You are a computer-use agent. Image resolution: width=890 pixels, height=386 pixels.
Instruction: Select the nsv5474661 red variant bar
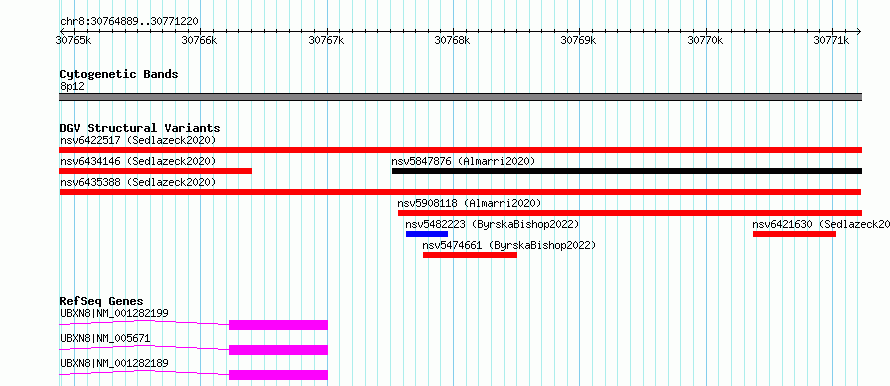[x=470, y=255]
